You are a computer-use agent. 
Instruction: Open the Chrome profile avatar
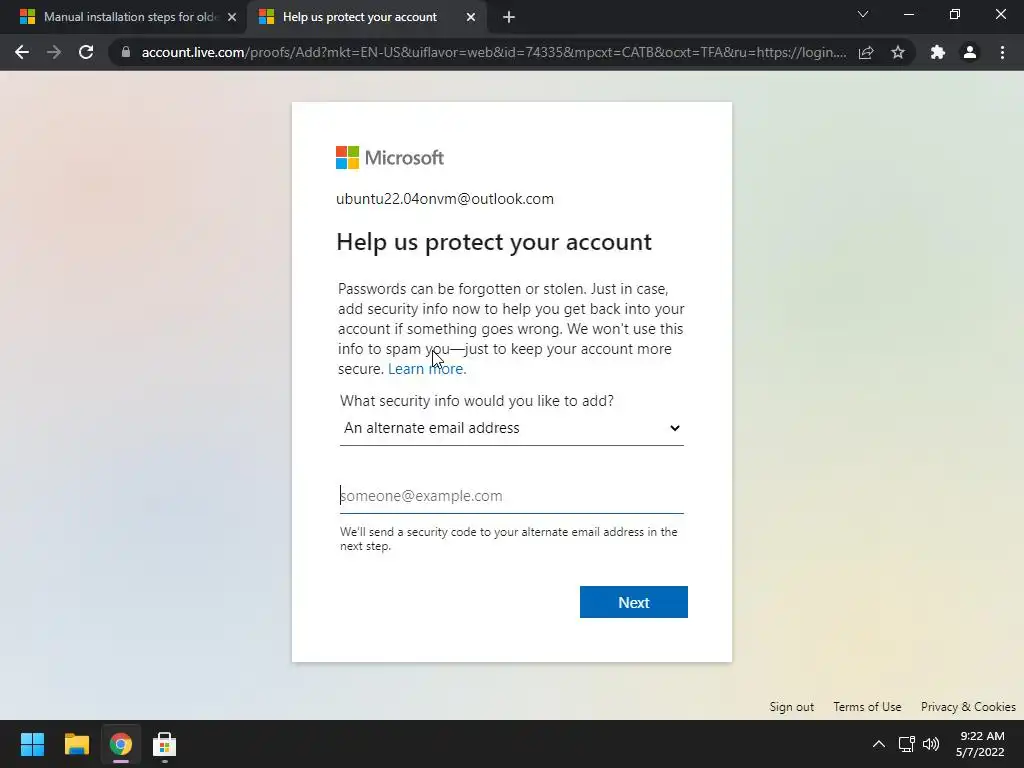pyautogui.click(x=970, y=52)
